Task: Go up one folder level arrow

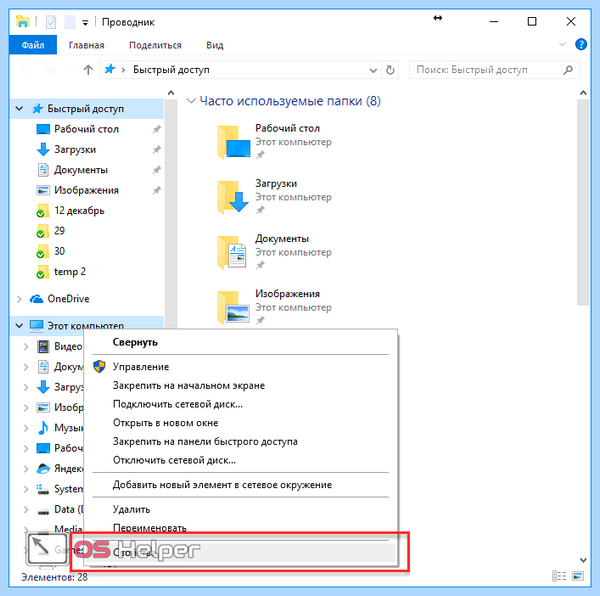Action: pos(88,70)
